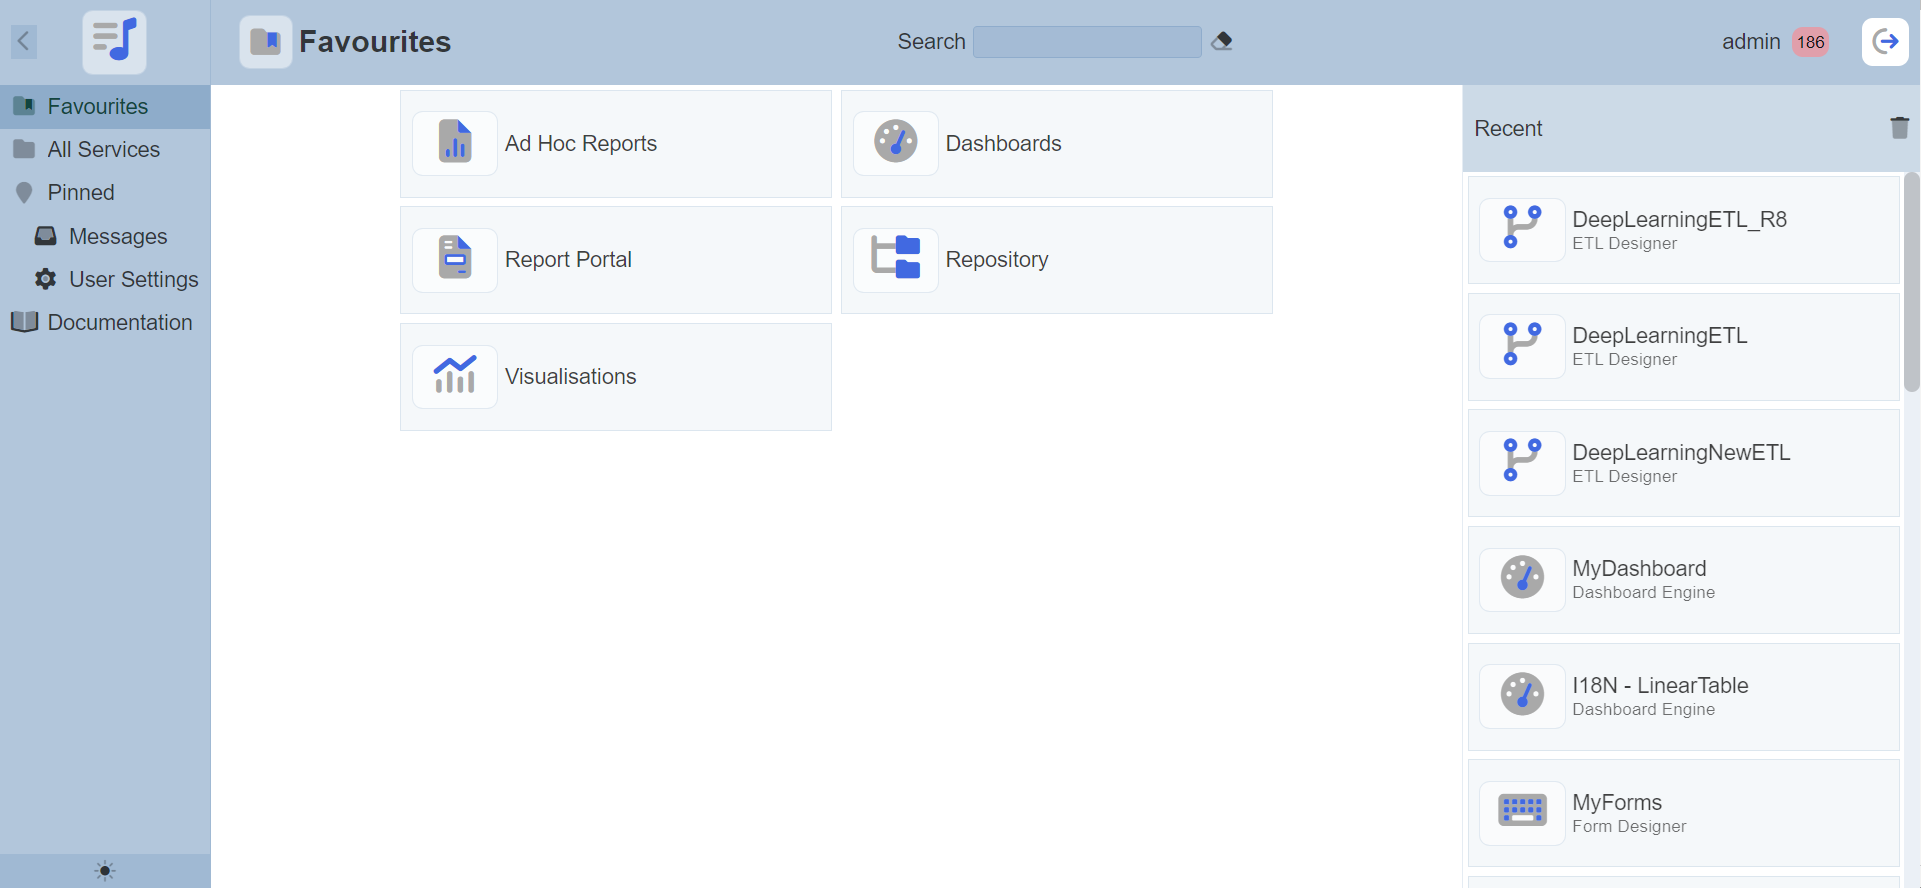Open the Visualisations chart tile
The height and width of the screenshot is (888, 1921).
click(615, 377)
